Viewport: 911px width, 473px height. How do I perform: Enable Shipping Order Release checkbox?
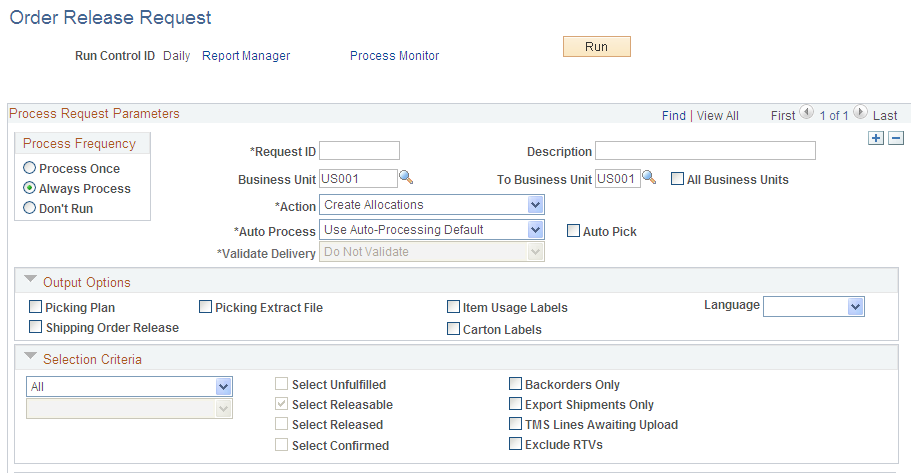pos(35,327)
